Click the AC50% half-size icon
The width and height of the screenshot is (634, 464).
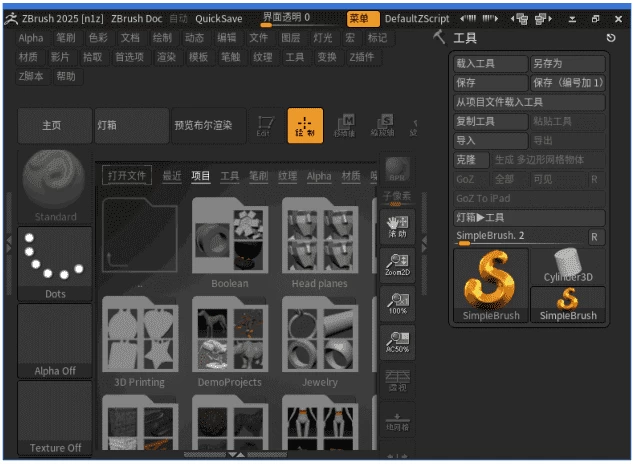click(398, 341)
